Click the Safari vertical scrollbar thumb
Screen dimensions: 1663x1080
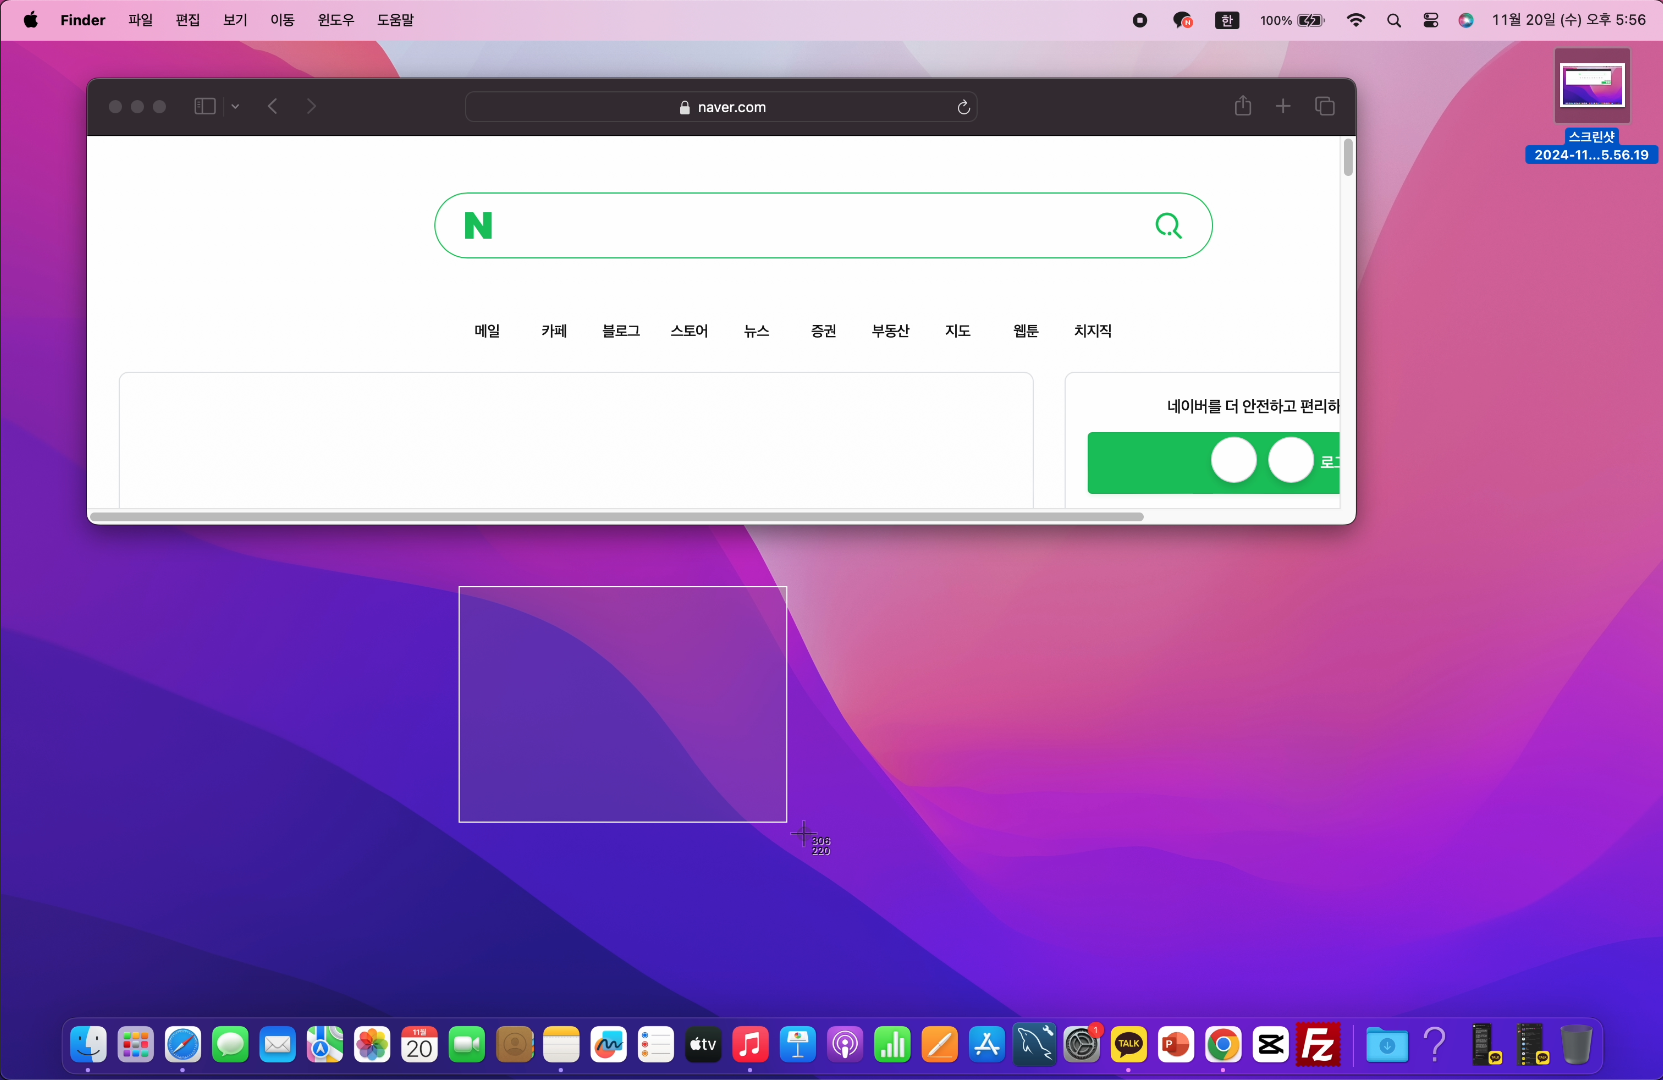point(1348,158)
